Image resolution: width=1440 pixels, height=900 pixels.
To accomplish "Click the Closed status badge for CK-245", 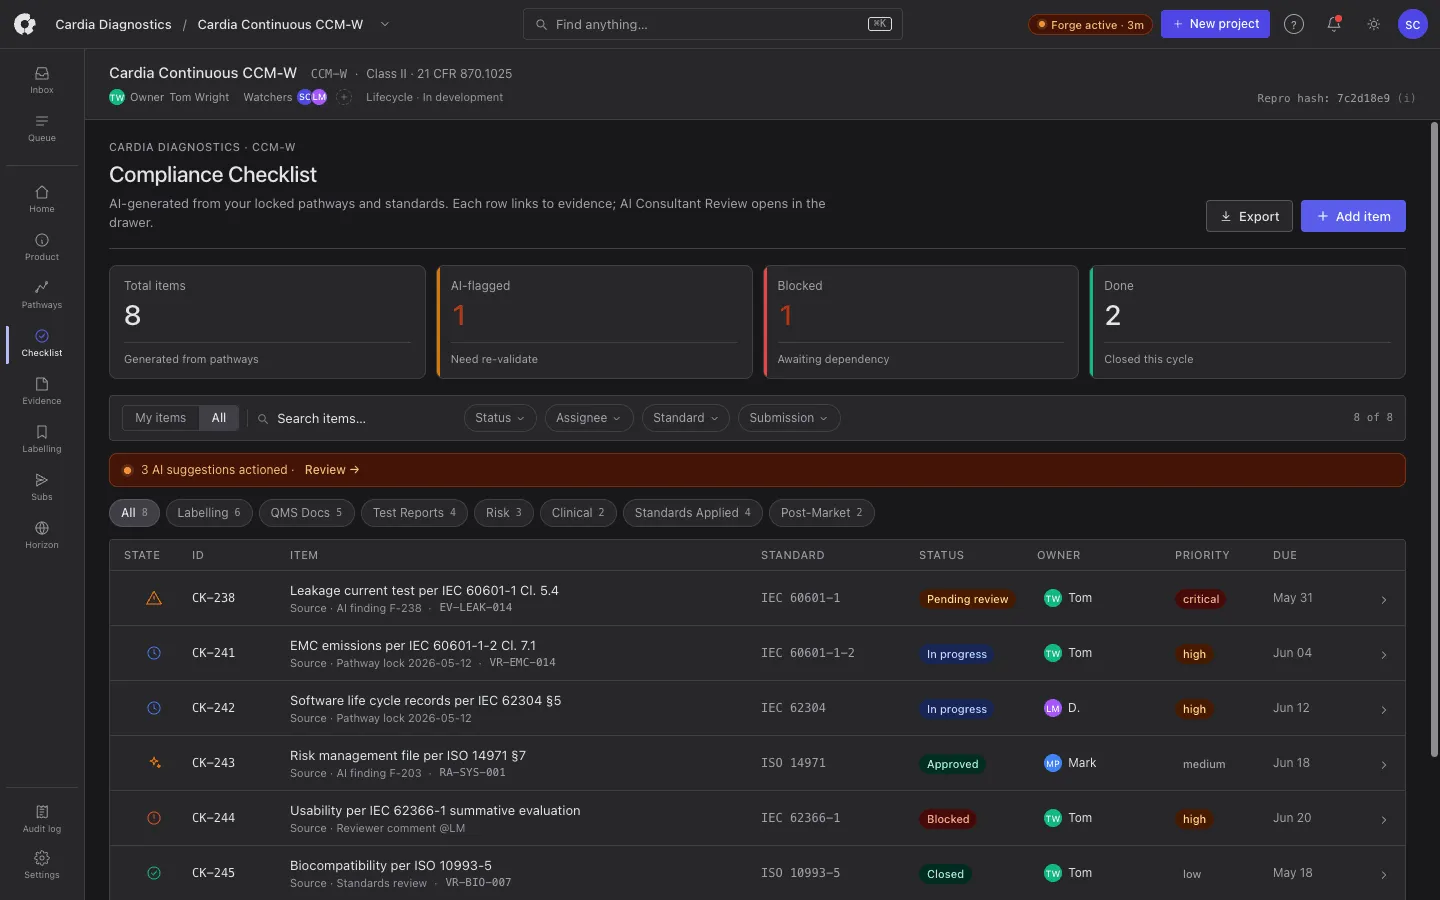I will 945,874.
